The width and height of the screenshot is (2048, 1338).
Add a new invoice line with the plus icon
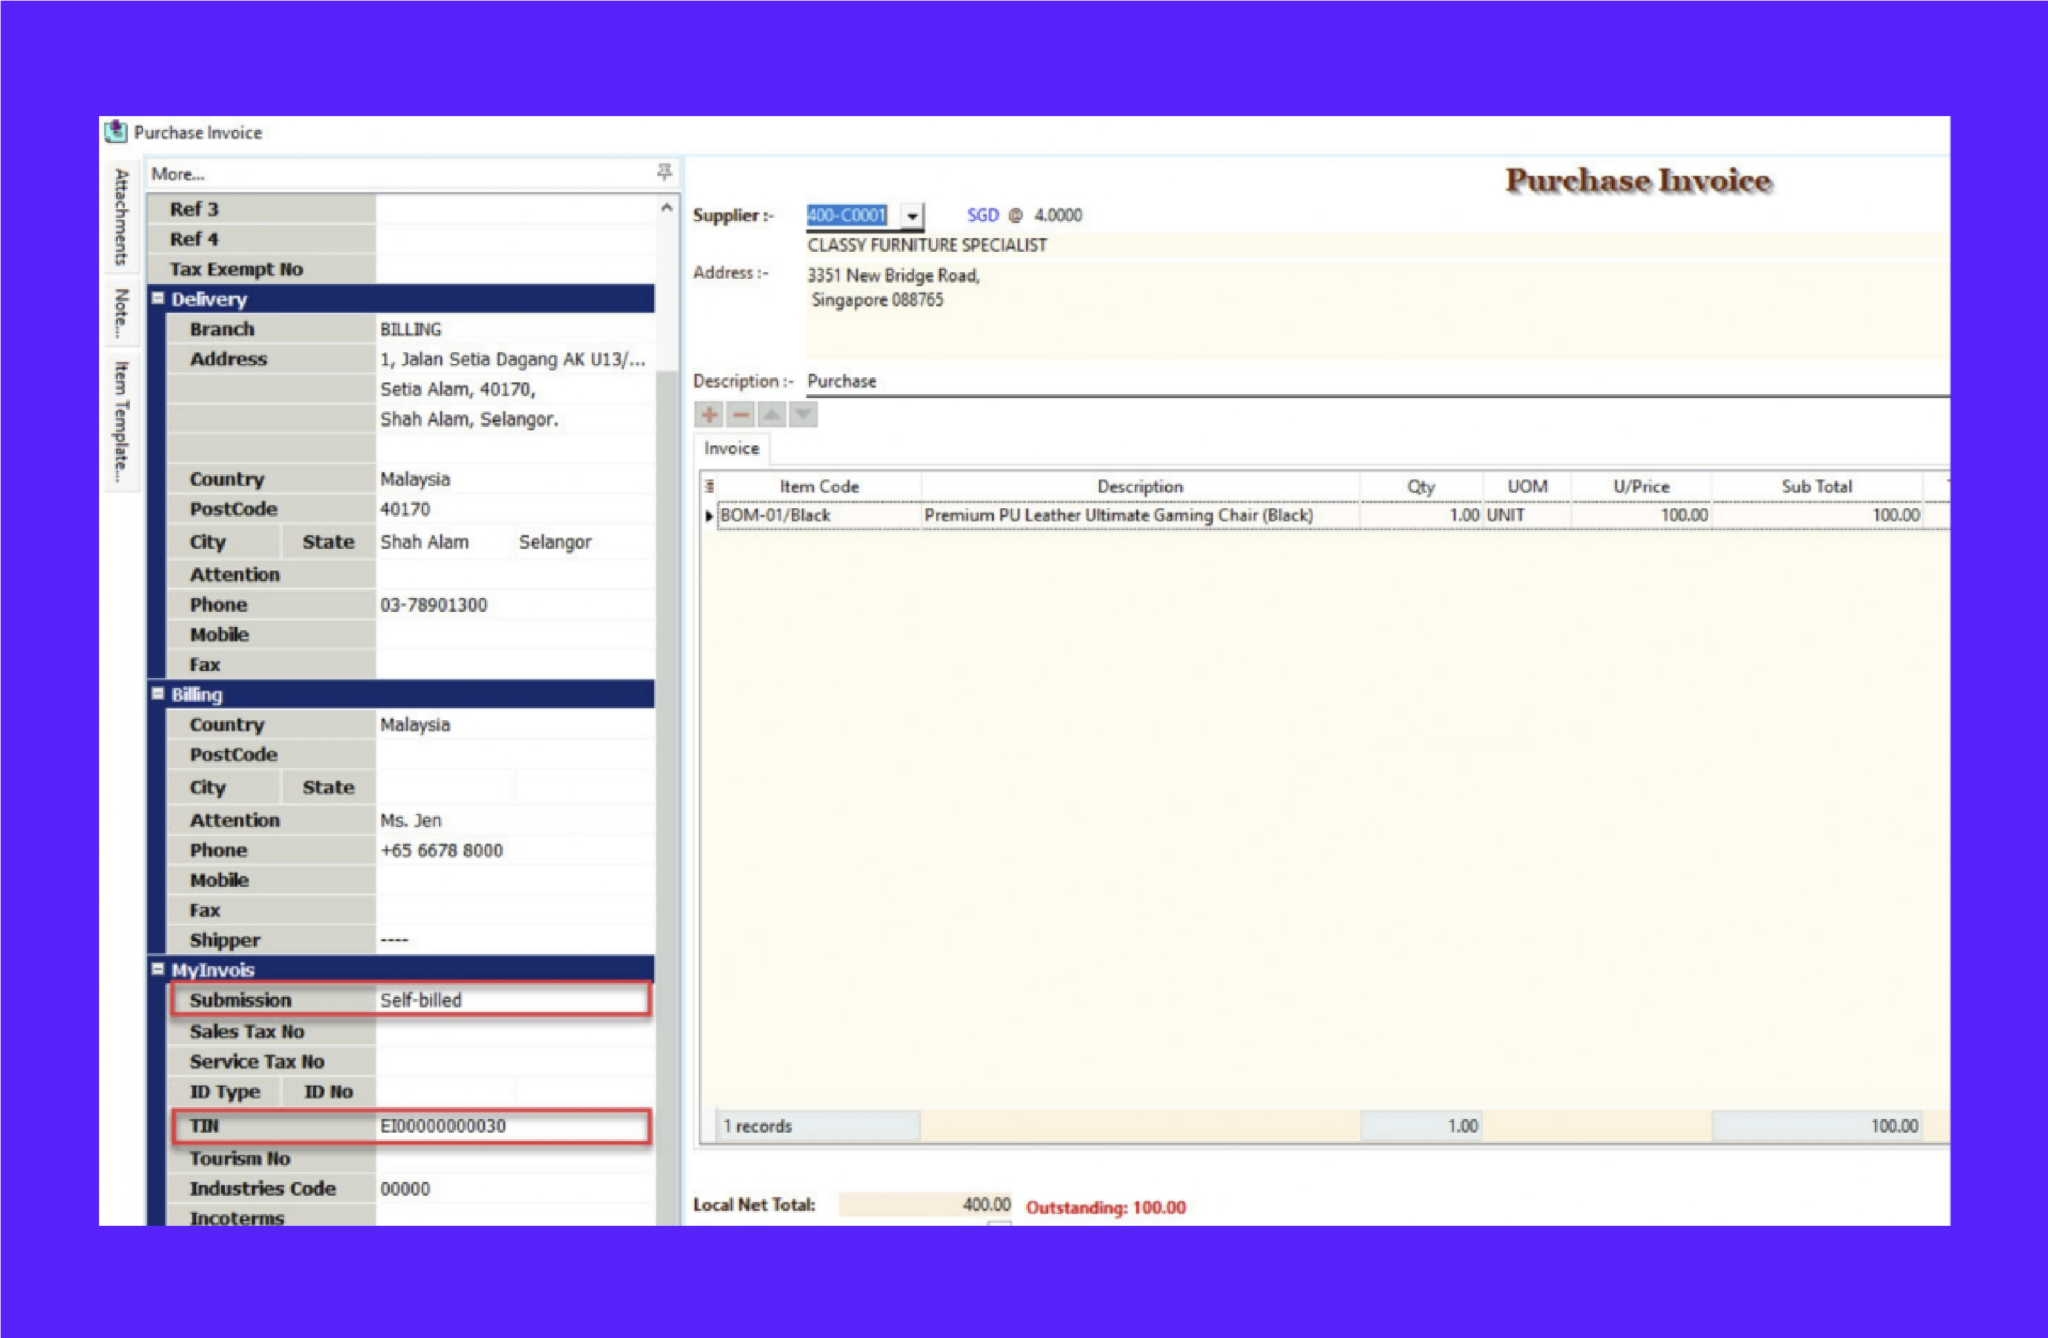pyautogui.click(x=708, y=413)
